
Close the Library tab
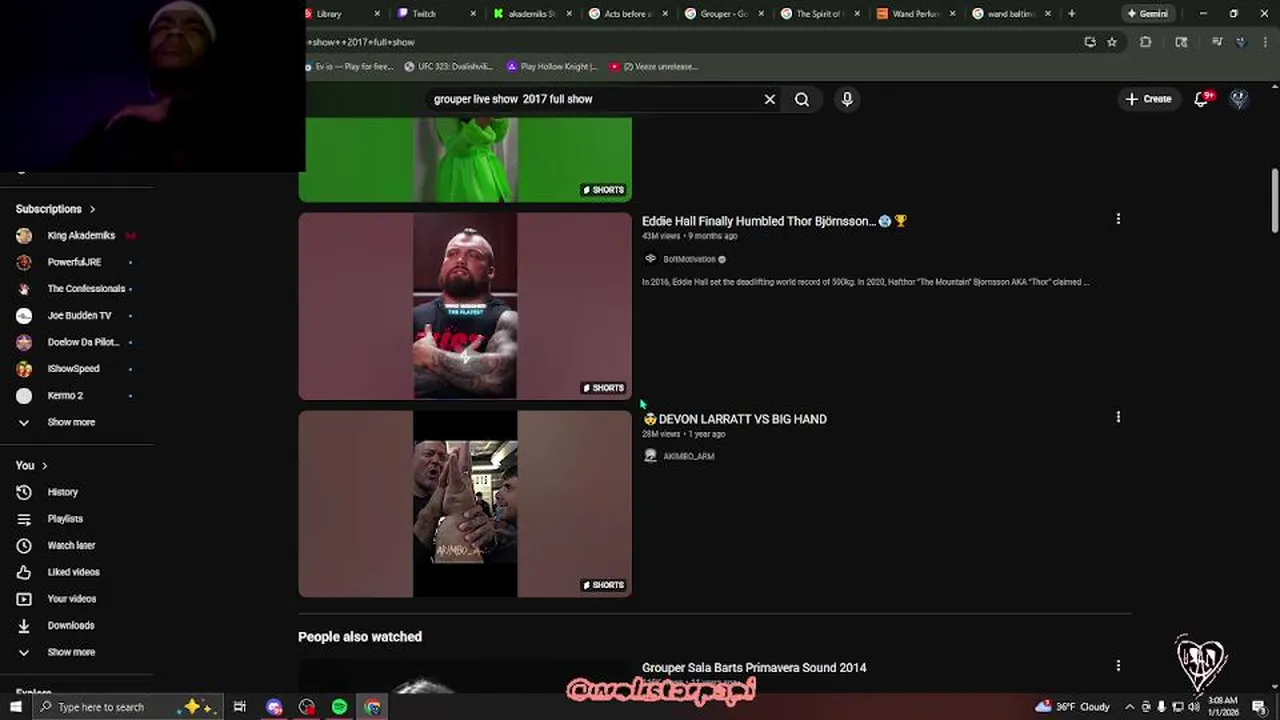click(x=377, y=14)
